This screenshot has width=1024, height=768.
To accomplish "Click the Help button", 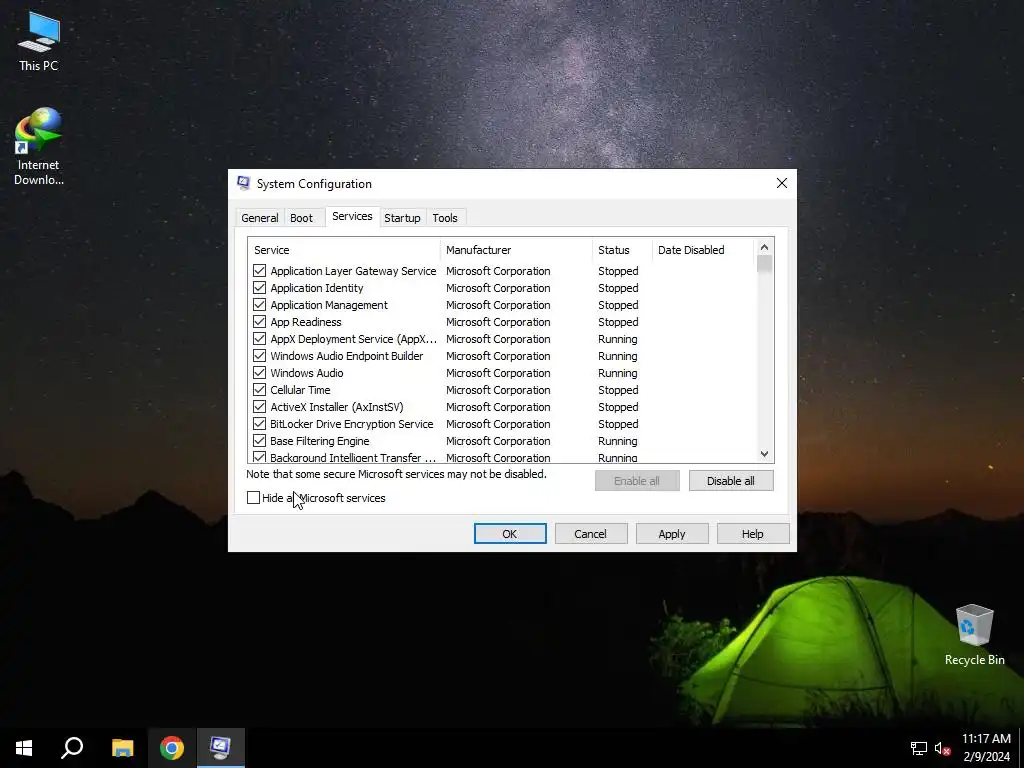I will [752, 534].
